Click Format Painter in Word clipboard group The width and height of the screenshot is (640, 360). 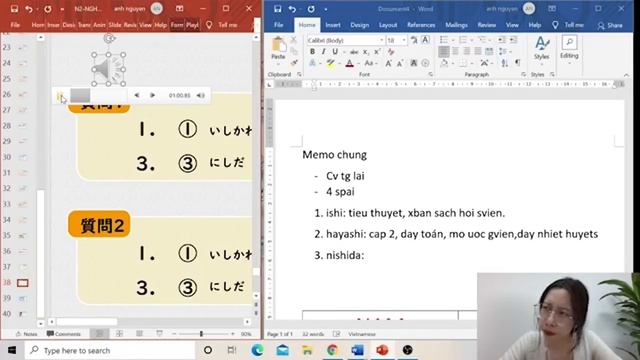click(294, 63)
